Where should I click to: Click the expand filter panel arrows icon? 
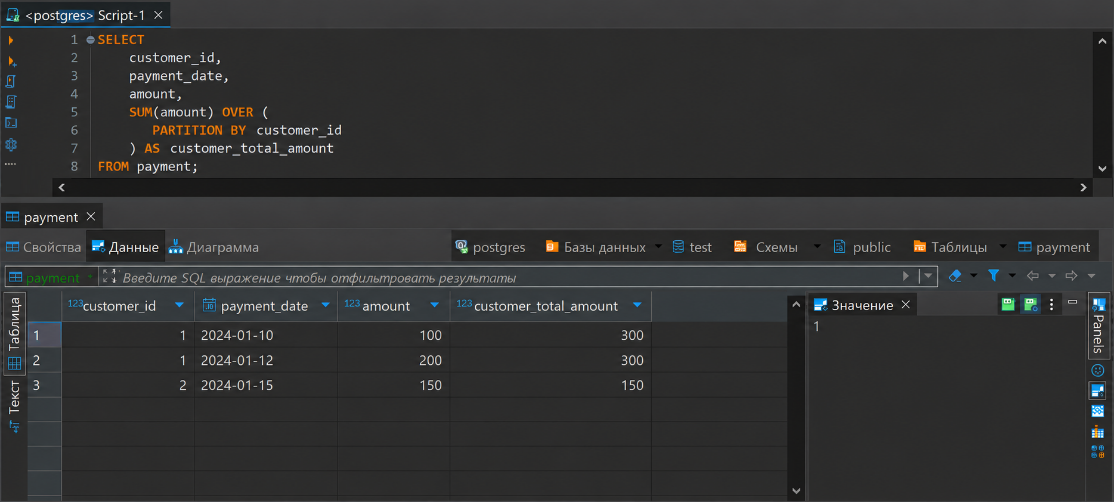point(107,276)
